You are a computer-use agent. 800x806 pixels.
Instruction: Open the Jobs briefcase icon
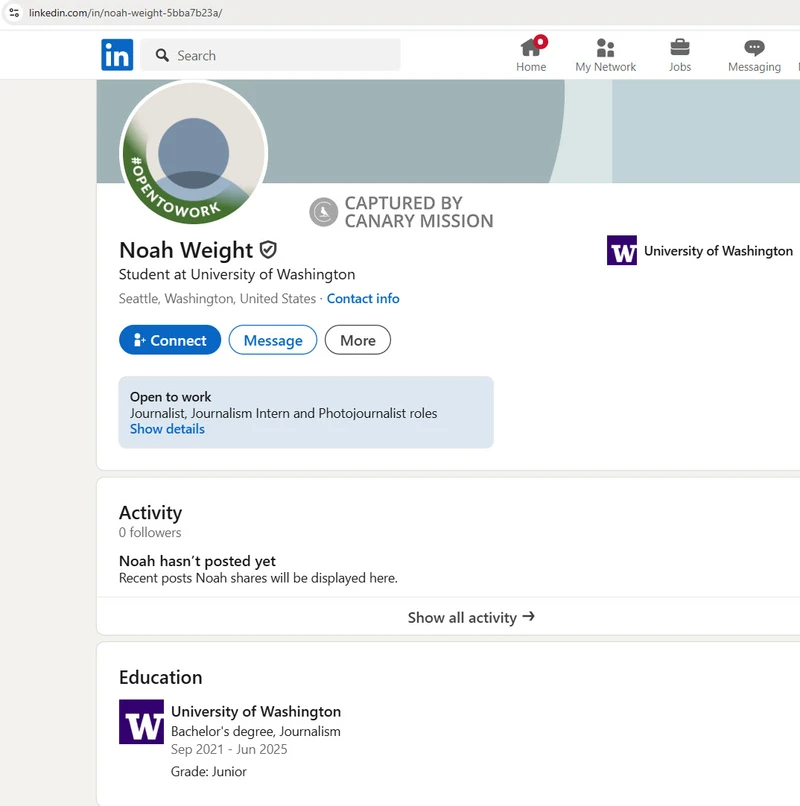680,47
